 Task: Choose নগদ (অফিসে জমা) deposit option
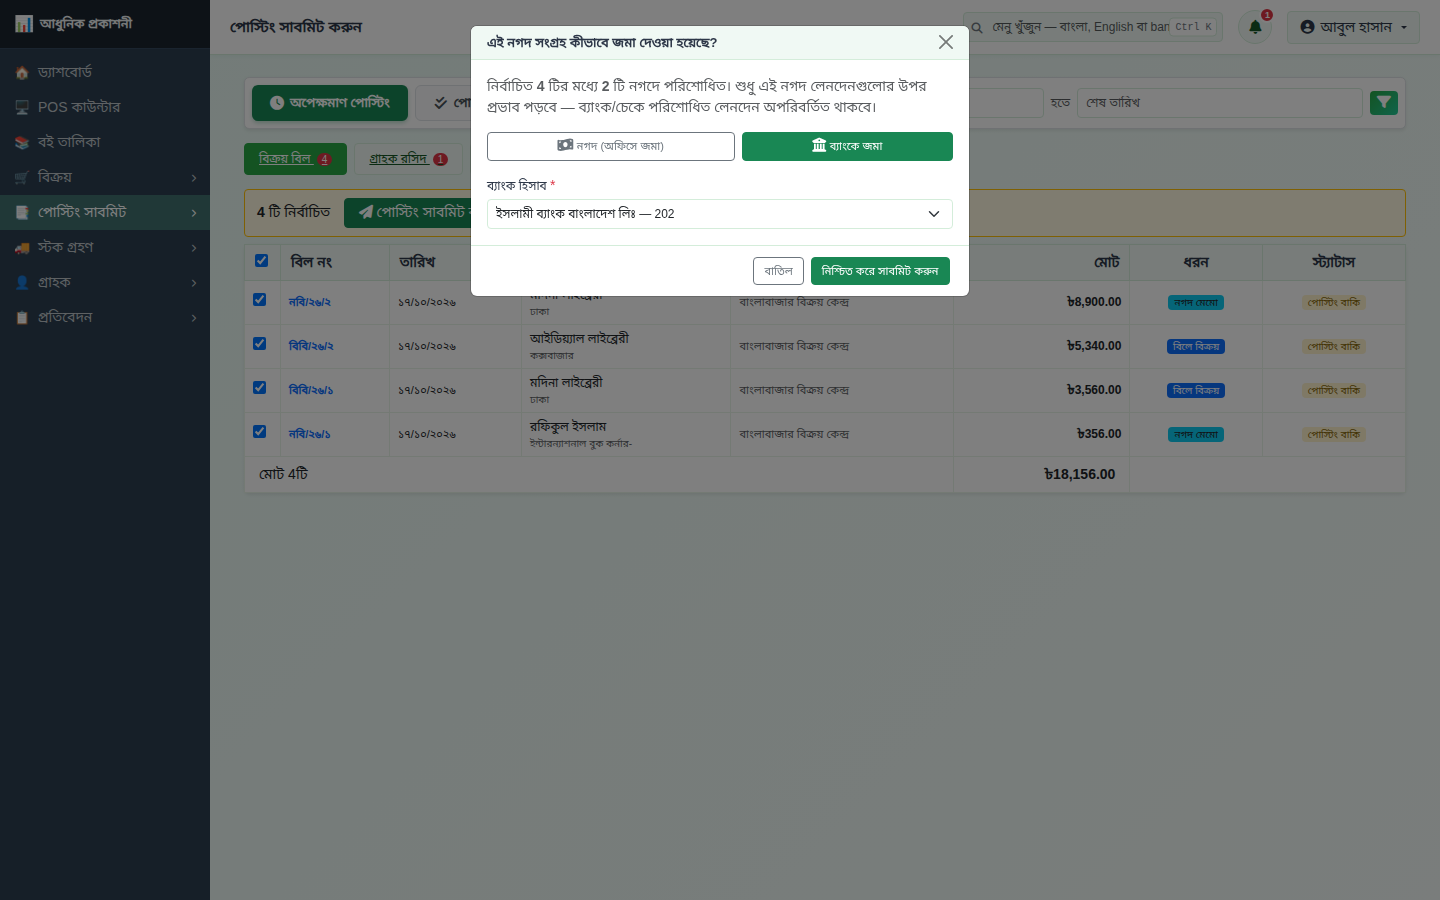(611, 146)
